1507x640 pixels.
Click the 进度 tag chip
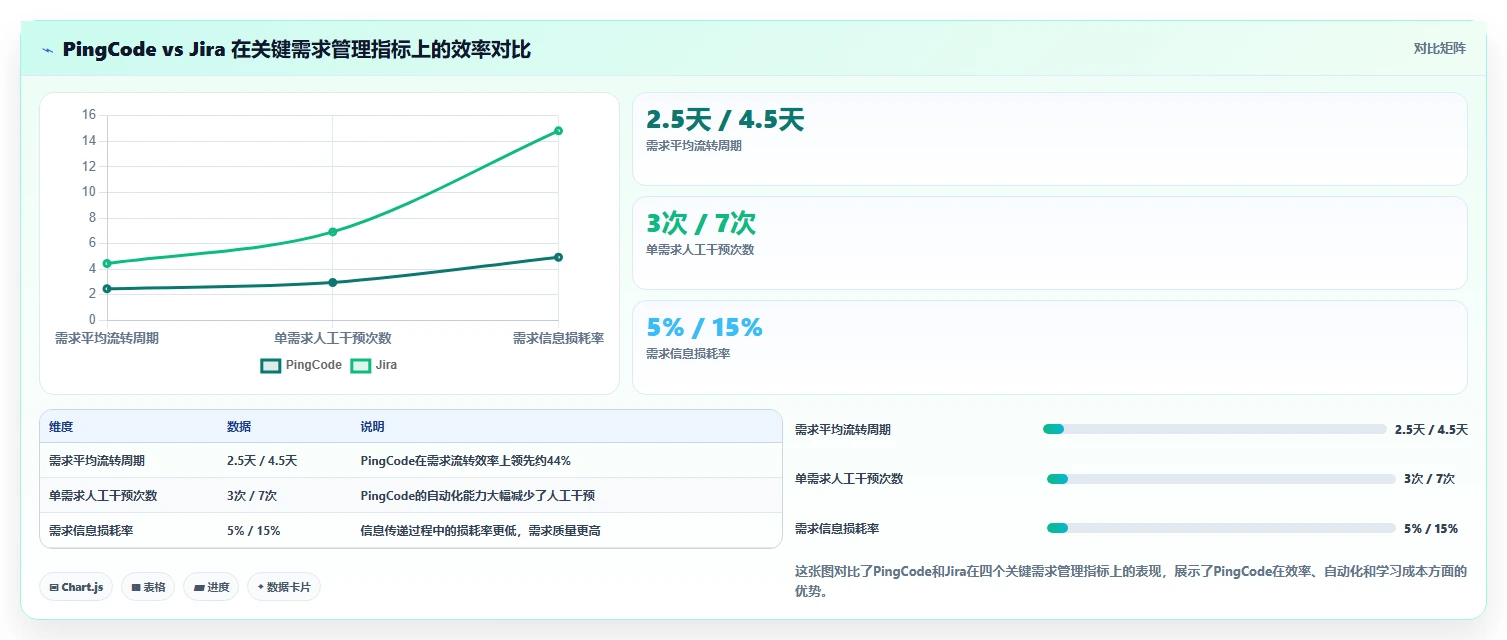[211, 587]
